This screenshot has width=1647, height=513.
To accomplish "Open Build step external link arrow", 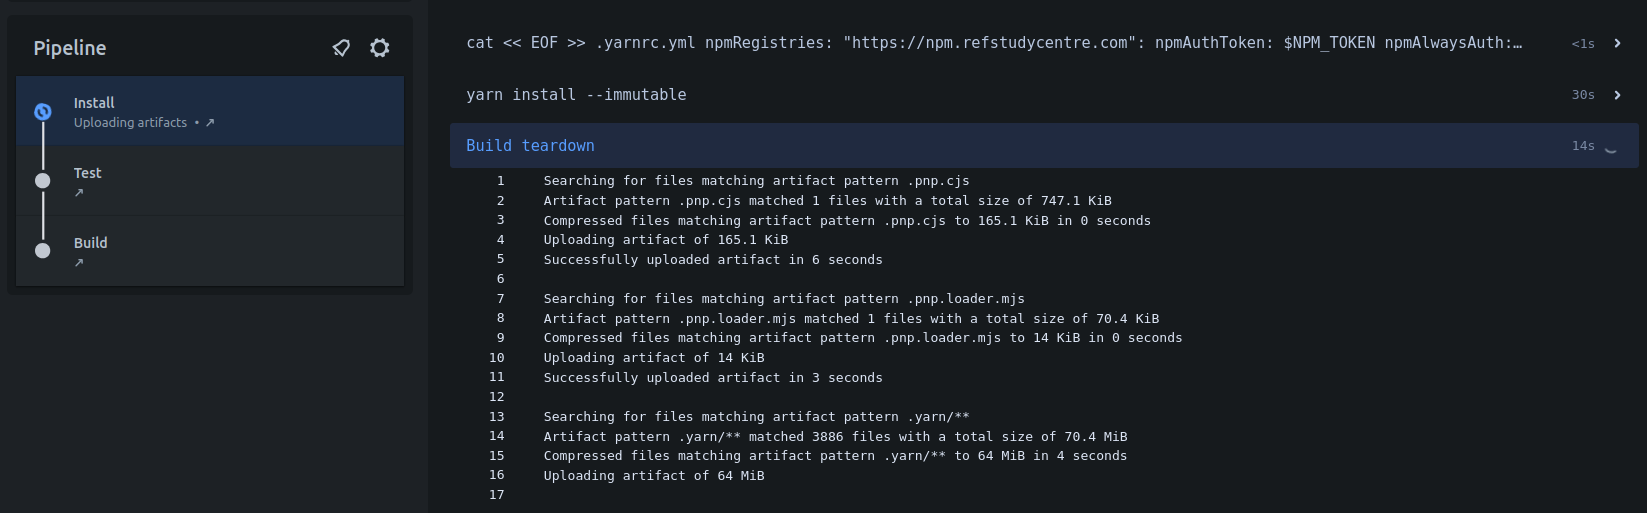I will coord(79,263).
